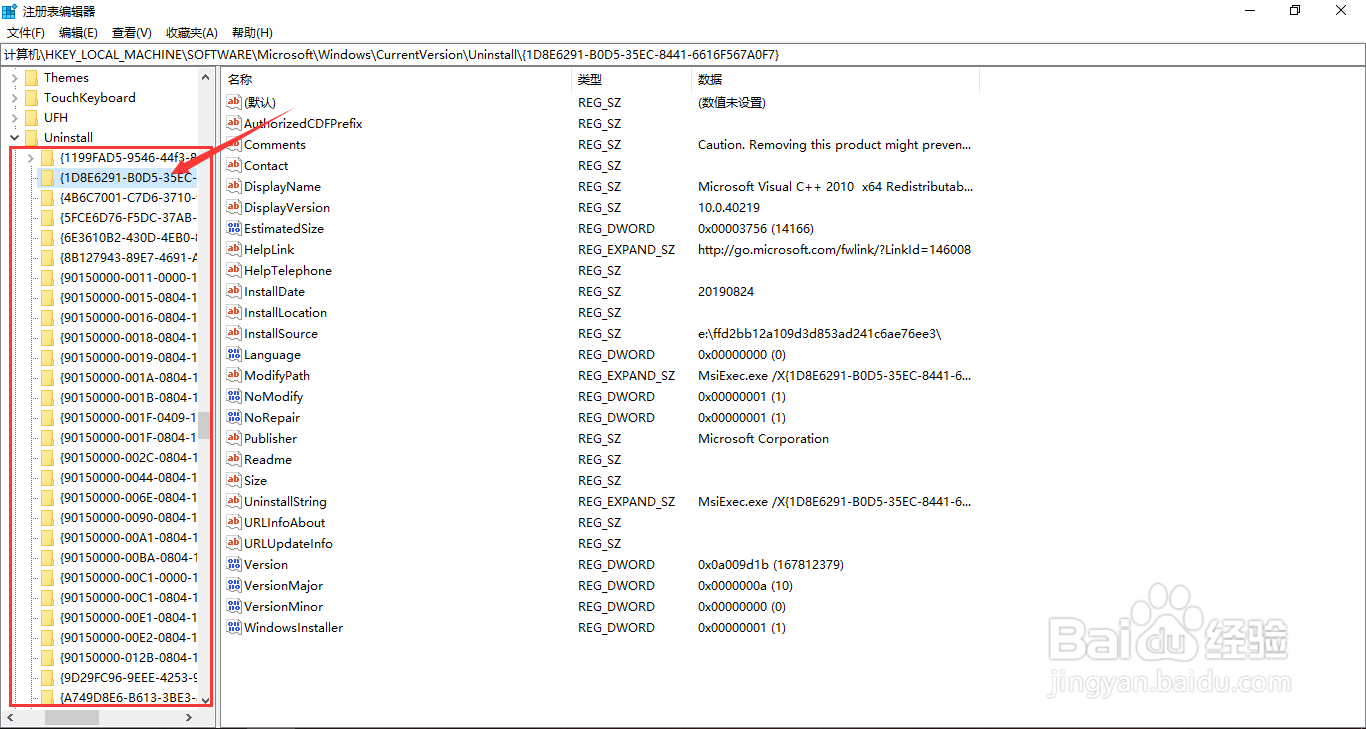The height and width of the screenshot is (729, 1366).
Task: Click the HelpLink value icon
Action: point(235,249)
